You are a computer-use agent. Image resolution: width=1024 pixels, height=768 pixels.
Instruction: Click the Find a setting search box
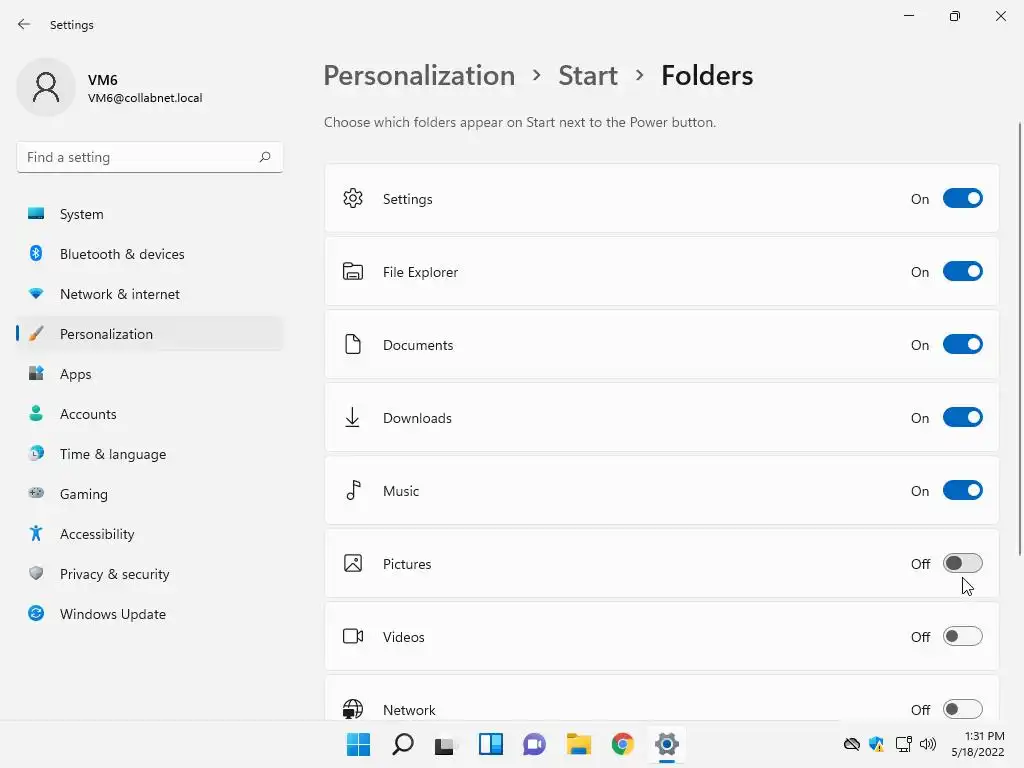tap(138, 157)
